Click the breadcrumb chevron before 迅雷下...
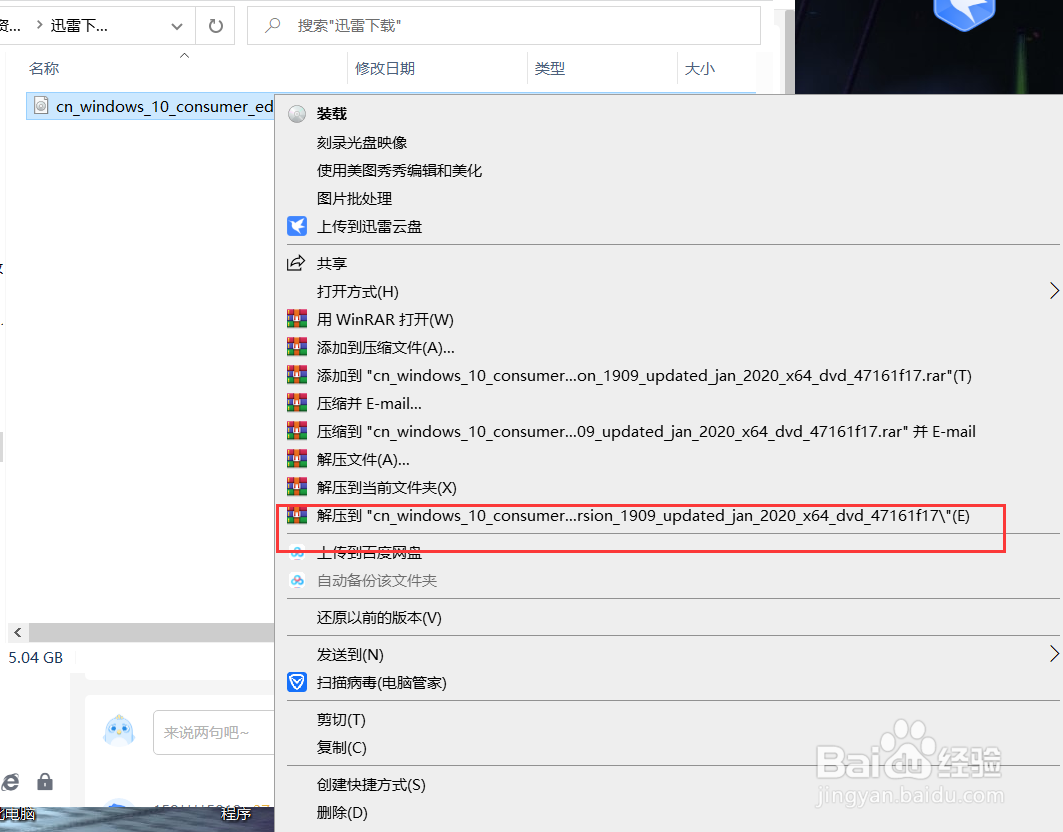The image size is (1063, 832). coord(39,25)
